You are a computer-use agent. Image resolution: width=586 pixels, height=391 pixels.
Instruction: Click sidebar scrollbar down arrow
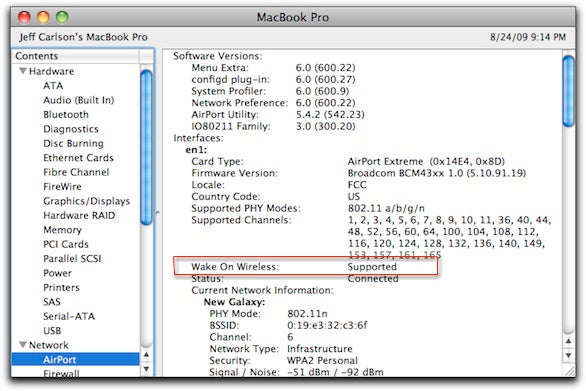146,369
